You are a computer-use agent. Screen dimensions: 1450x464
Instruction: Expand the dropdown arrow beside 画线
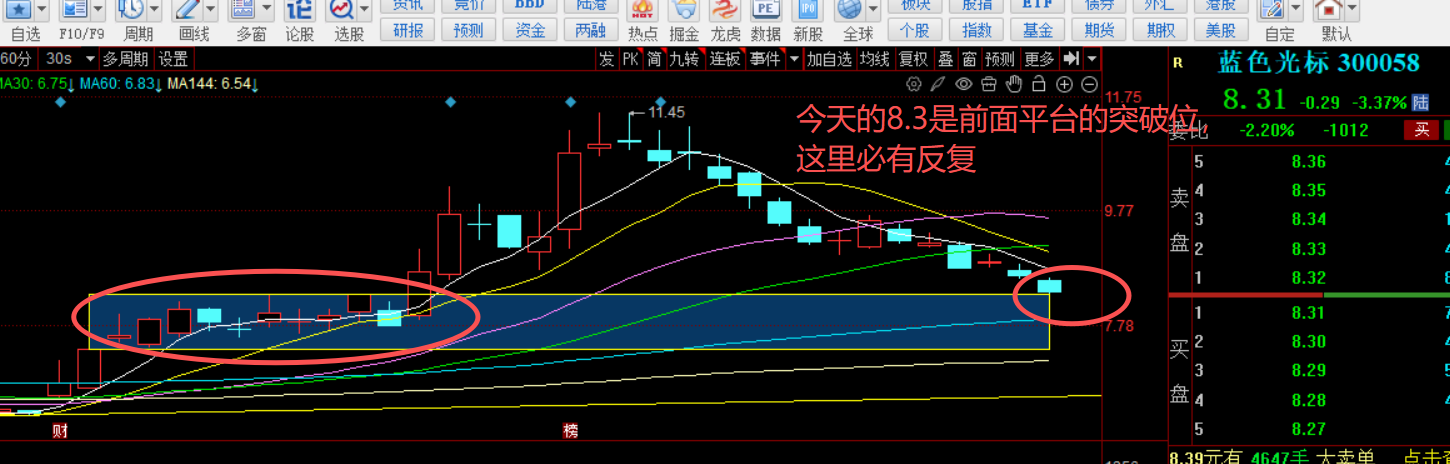pos(211,9)
